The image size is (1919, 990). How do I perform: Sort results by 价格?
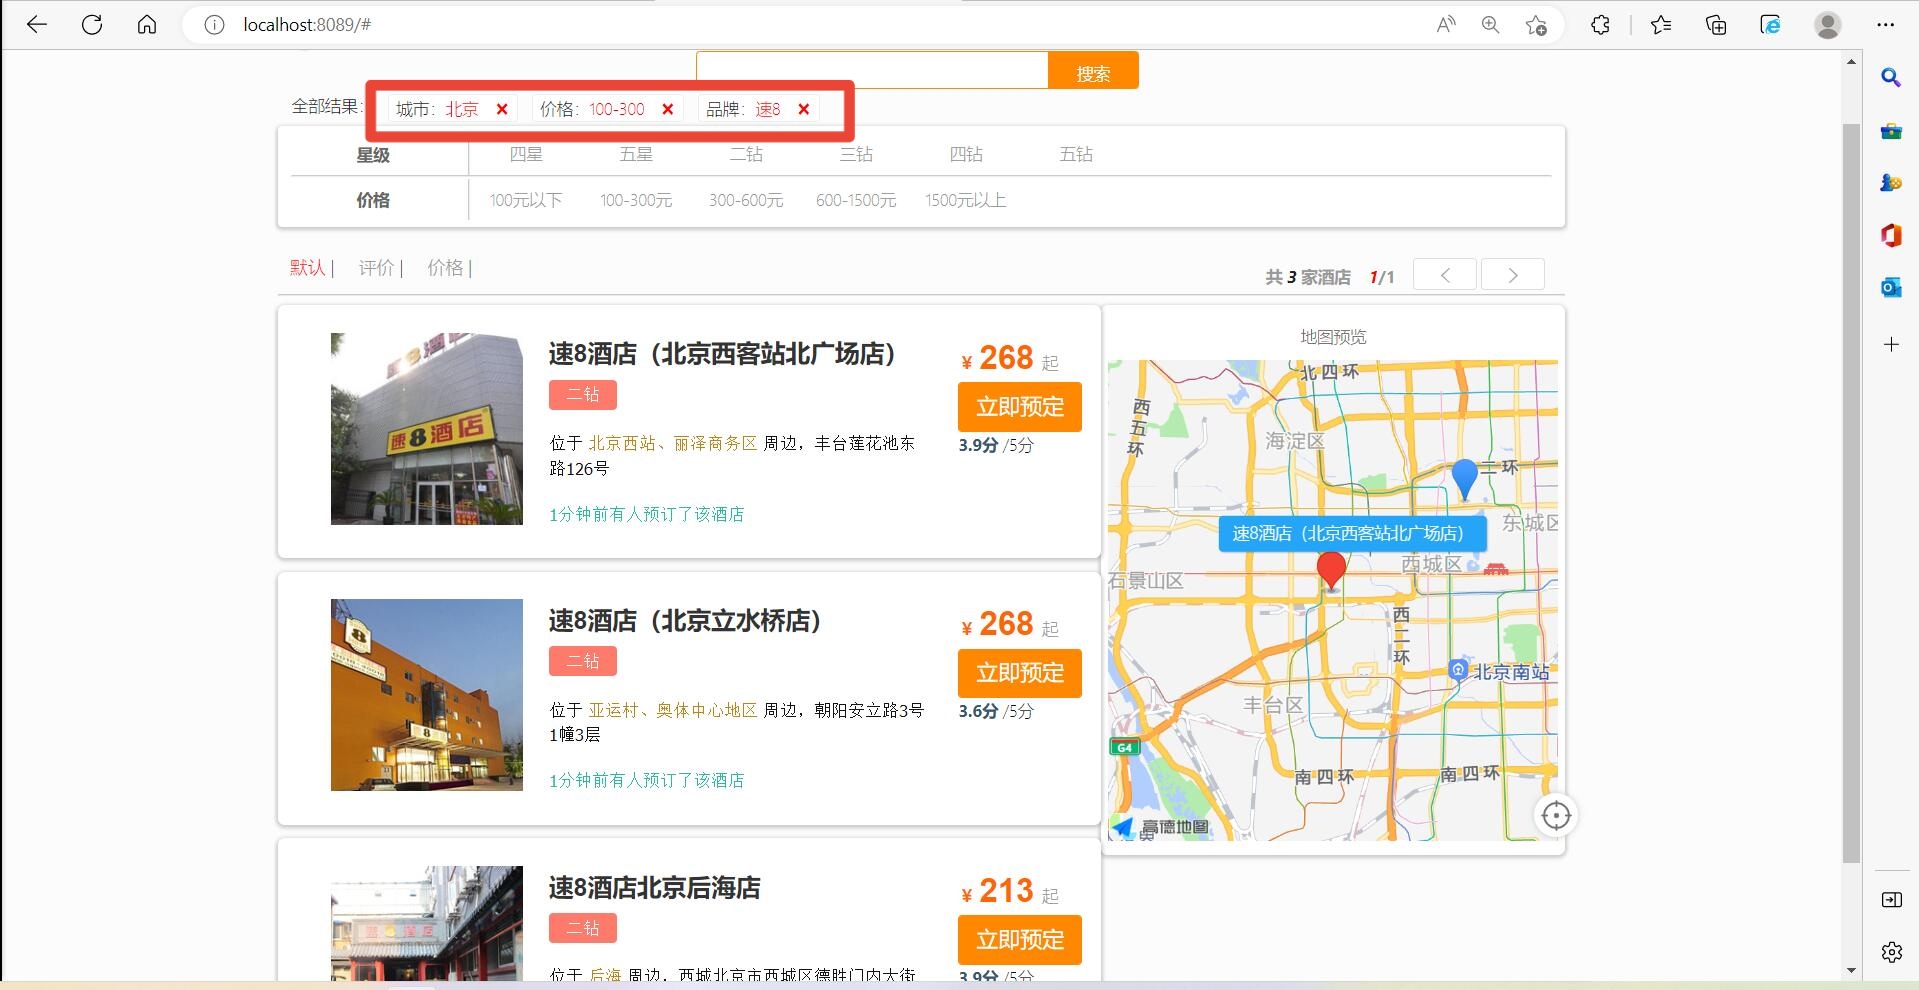(445, 267)
